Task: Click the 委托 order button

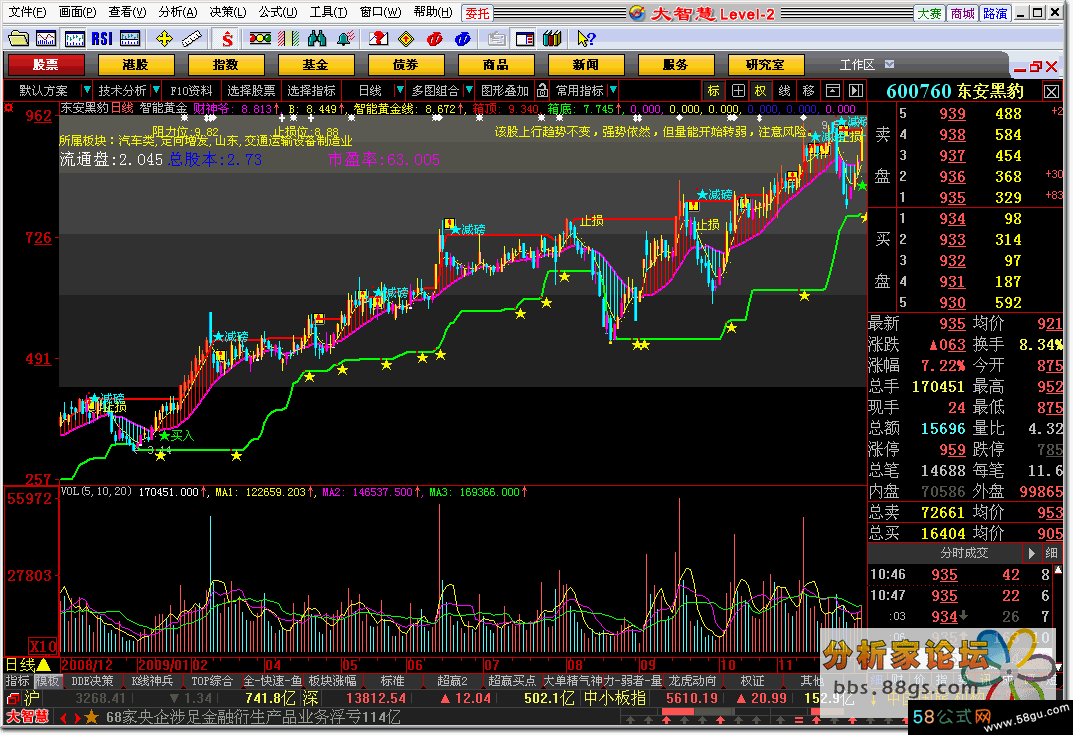Action: [x=478, y=13]
